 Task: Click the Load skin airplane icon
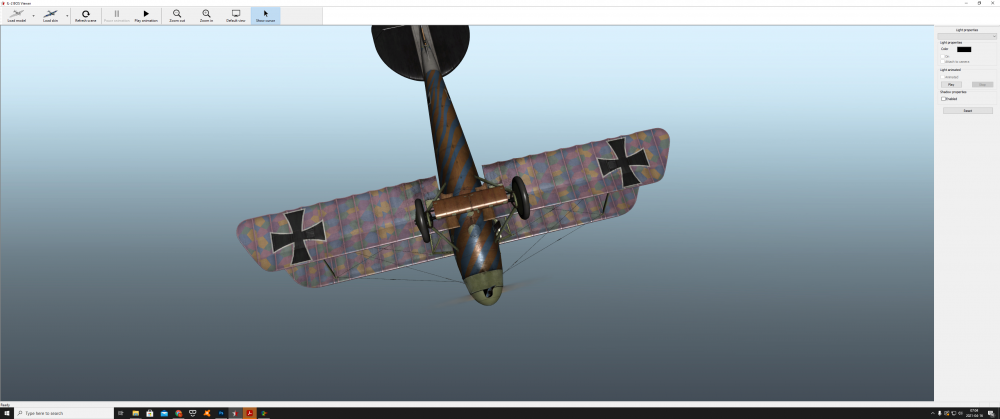tap(50, 14)
